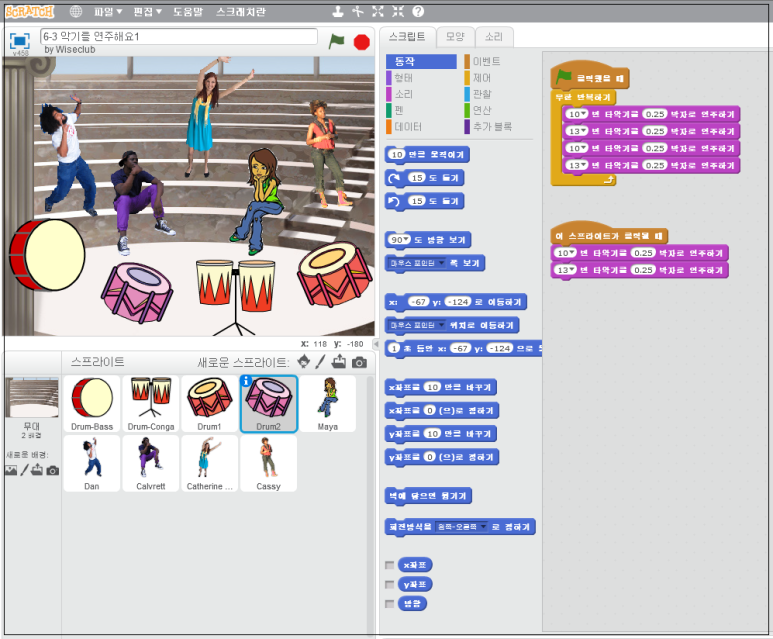Click the 10 만큼 움직이기 block
Viewport: 773px width, 639px height.
tap(427, 155)
